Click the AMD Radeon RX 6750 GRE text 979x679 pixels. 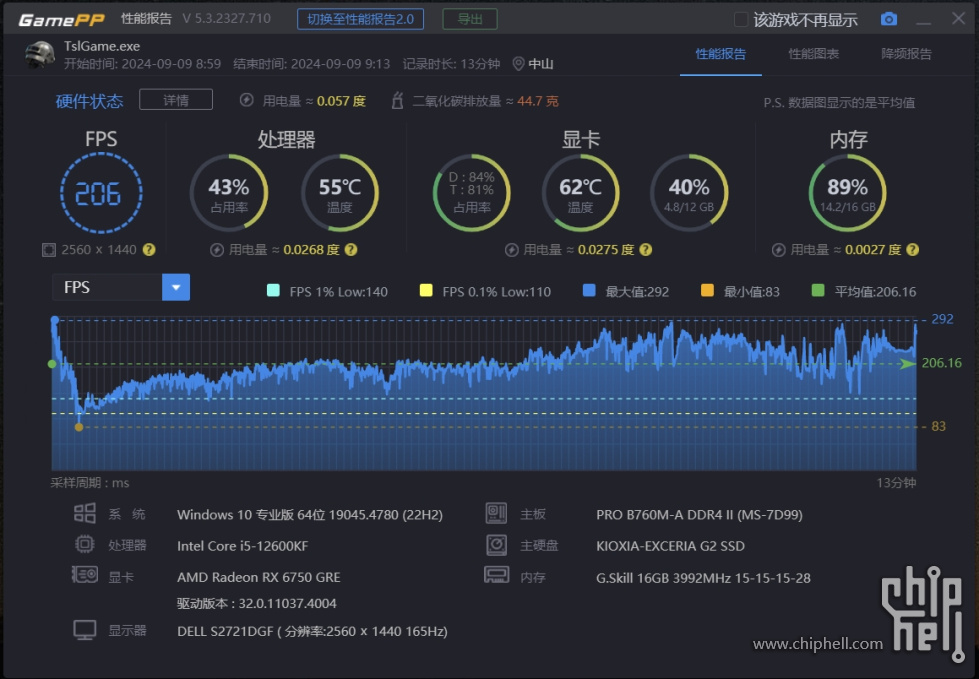(258, 577)
